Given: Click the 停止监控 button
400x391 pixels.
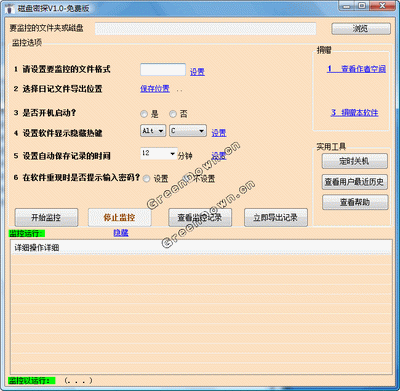Looking at the screenshot, I should [119, 218].
